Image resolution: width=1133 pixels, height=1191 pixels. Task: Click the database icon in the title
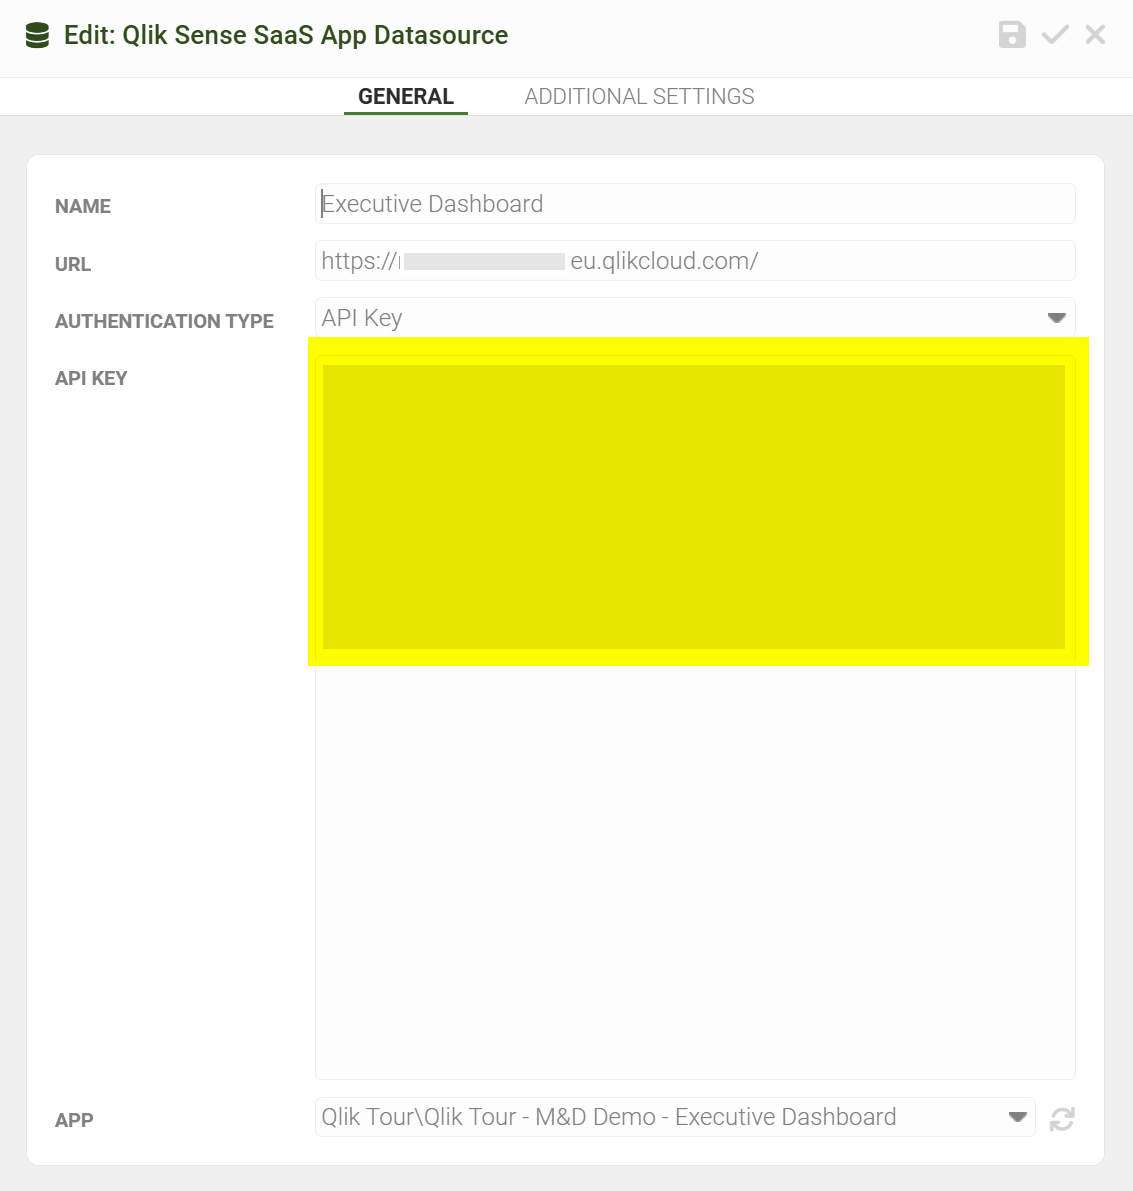click(x=37, y=36)
